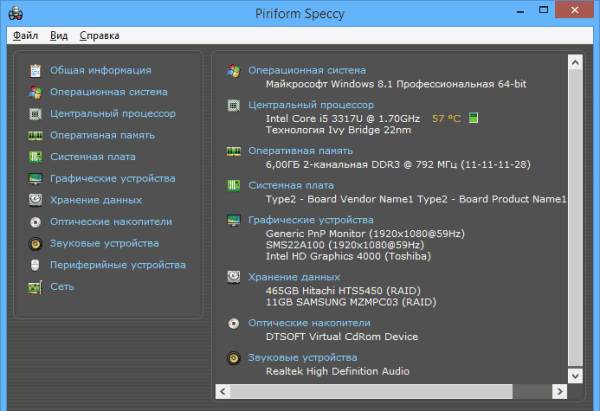Click the Операционная система heading link in summary
The width and height of the screenshot is (600, 411).
(306, 71)
